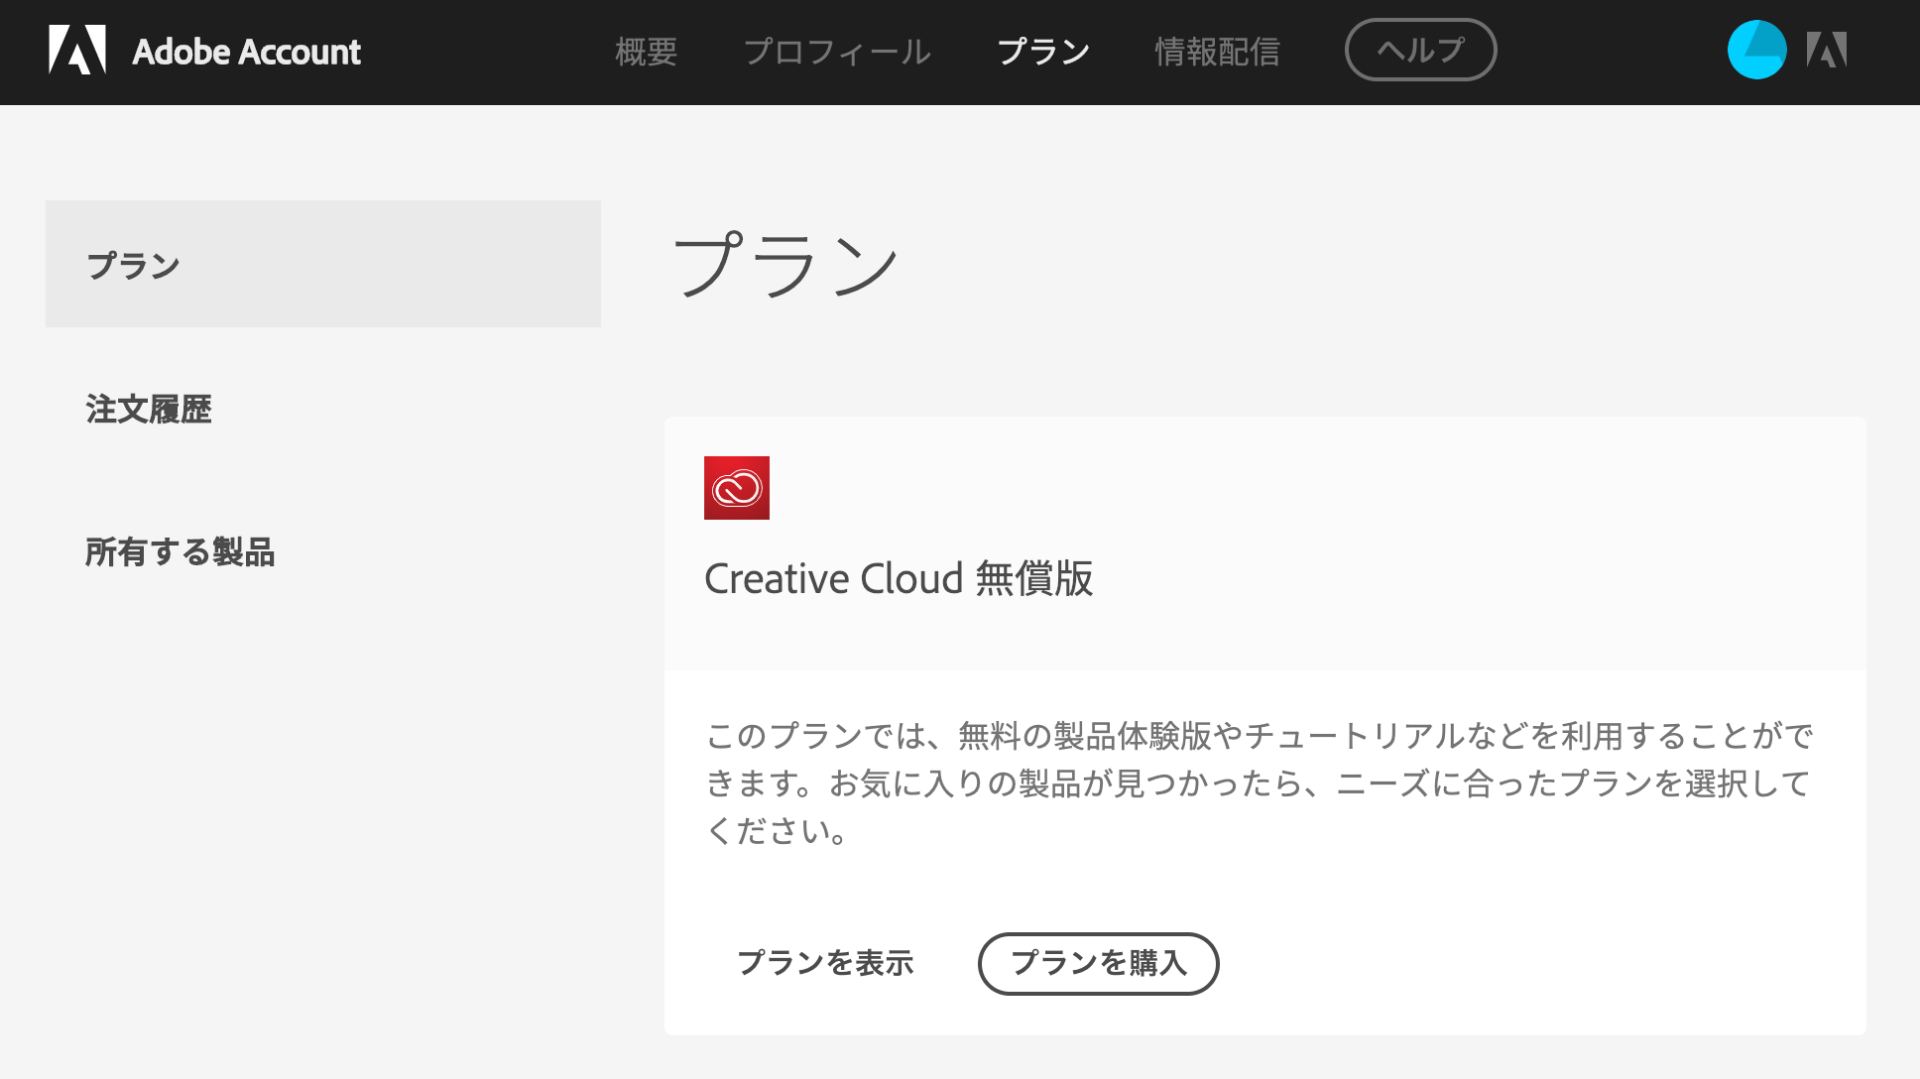Viewport: 1920px width, 1079px height.
Task: Click the ヘルプ button
Action: coord(1420,49)
